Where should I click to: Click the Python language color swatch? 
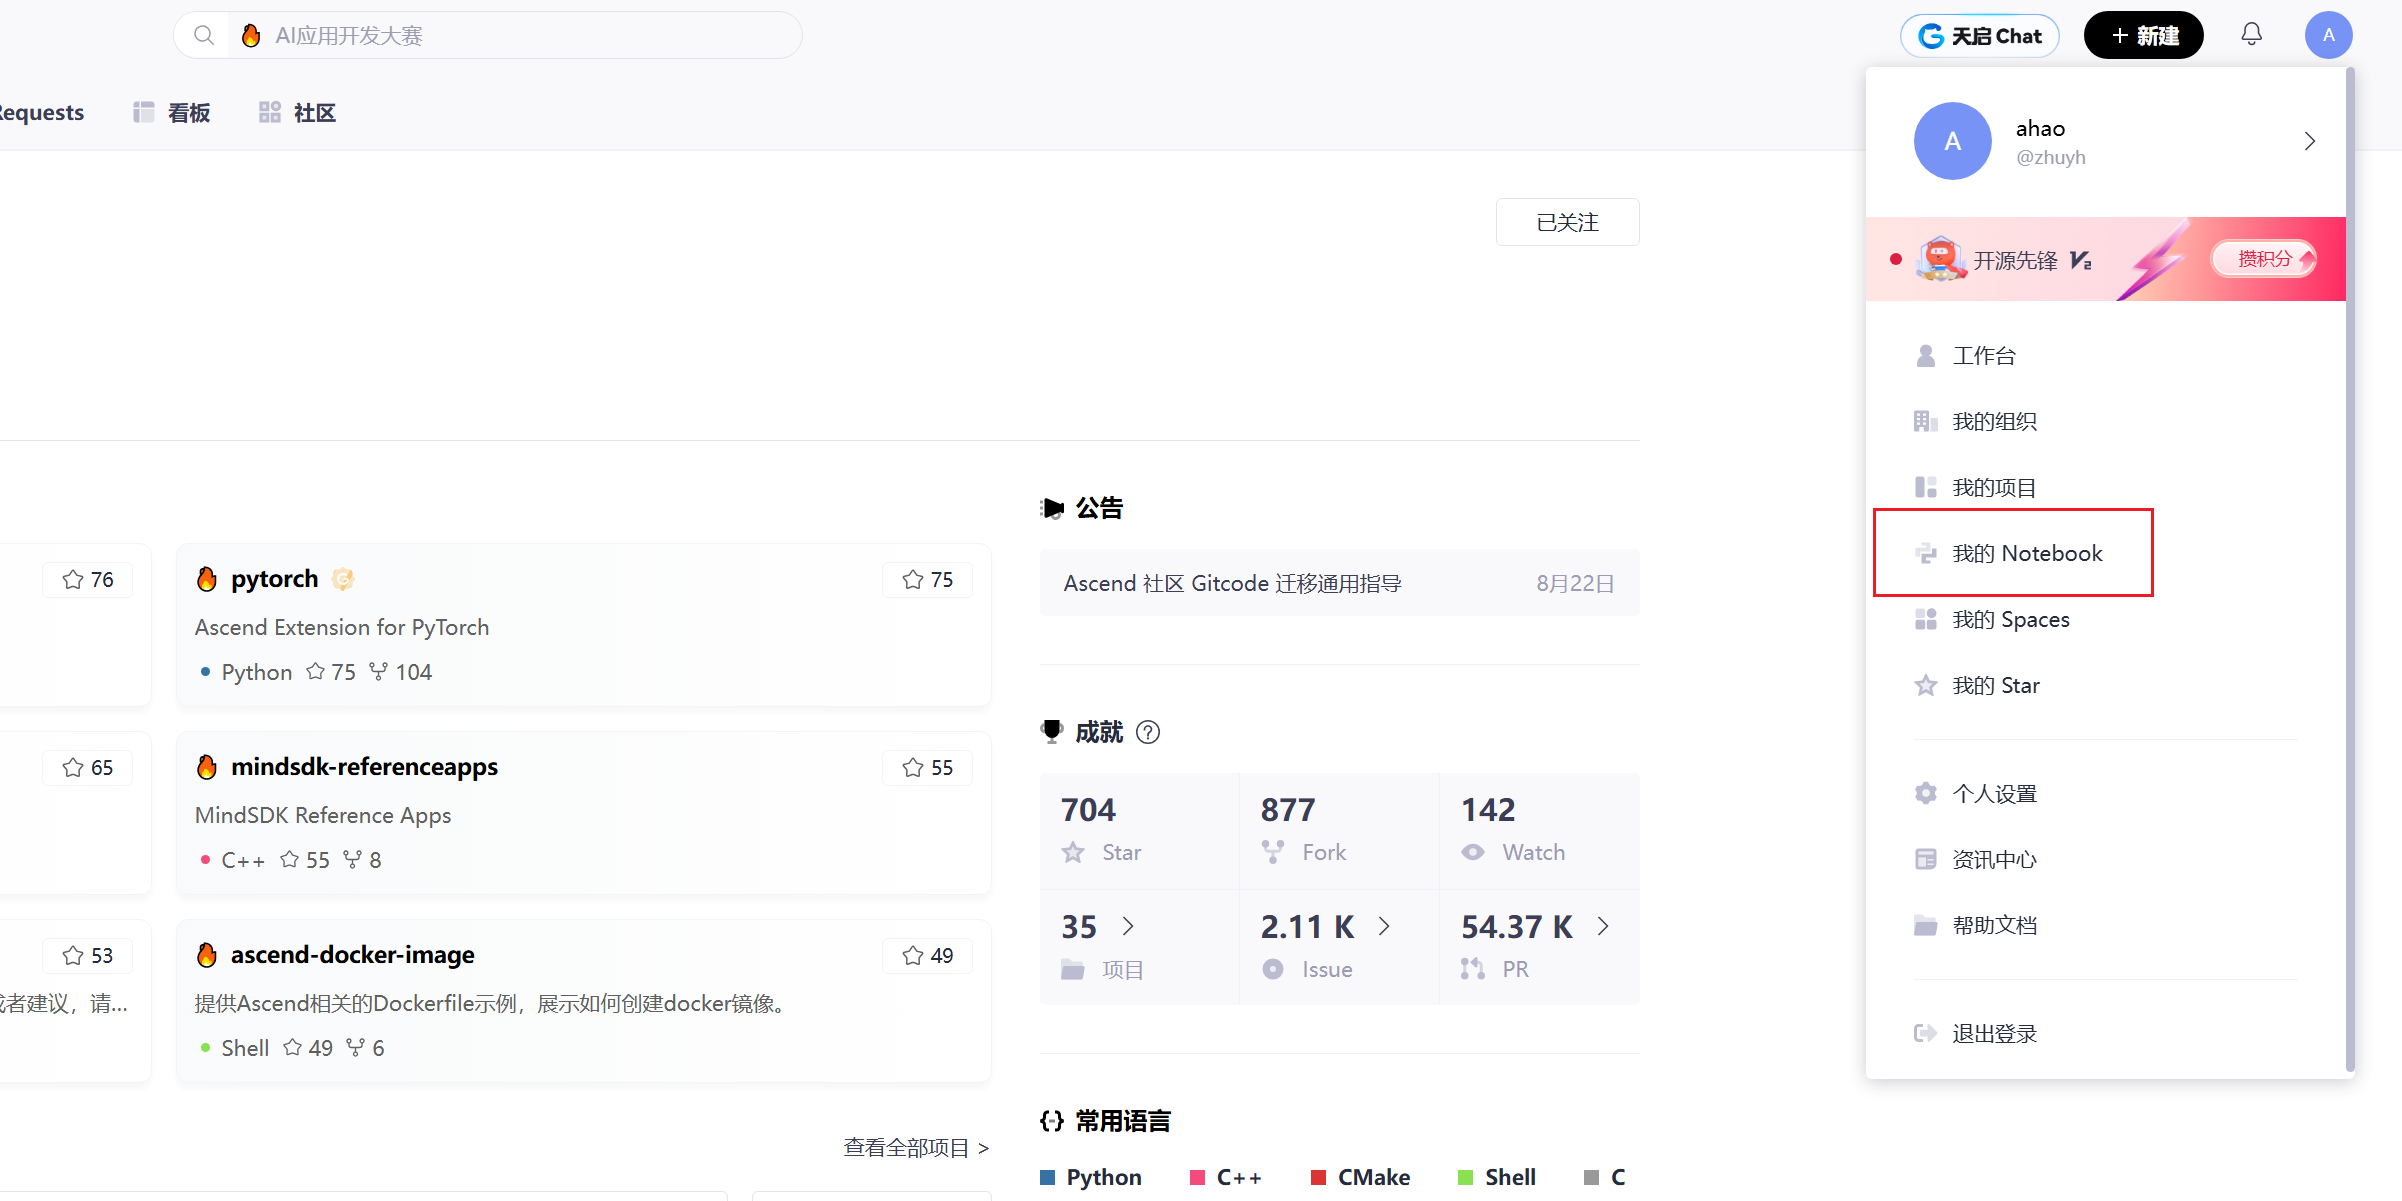pyautogui.click(x=1047, y=1177)
